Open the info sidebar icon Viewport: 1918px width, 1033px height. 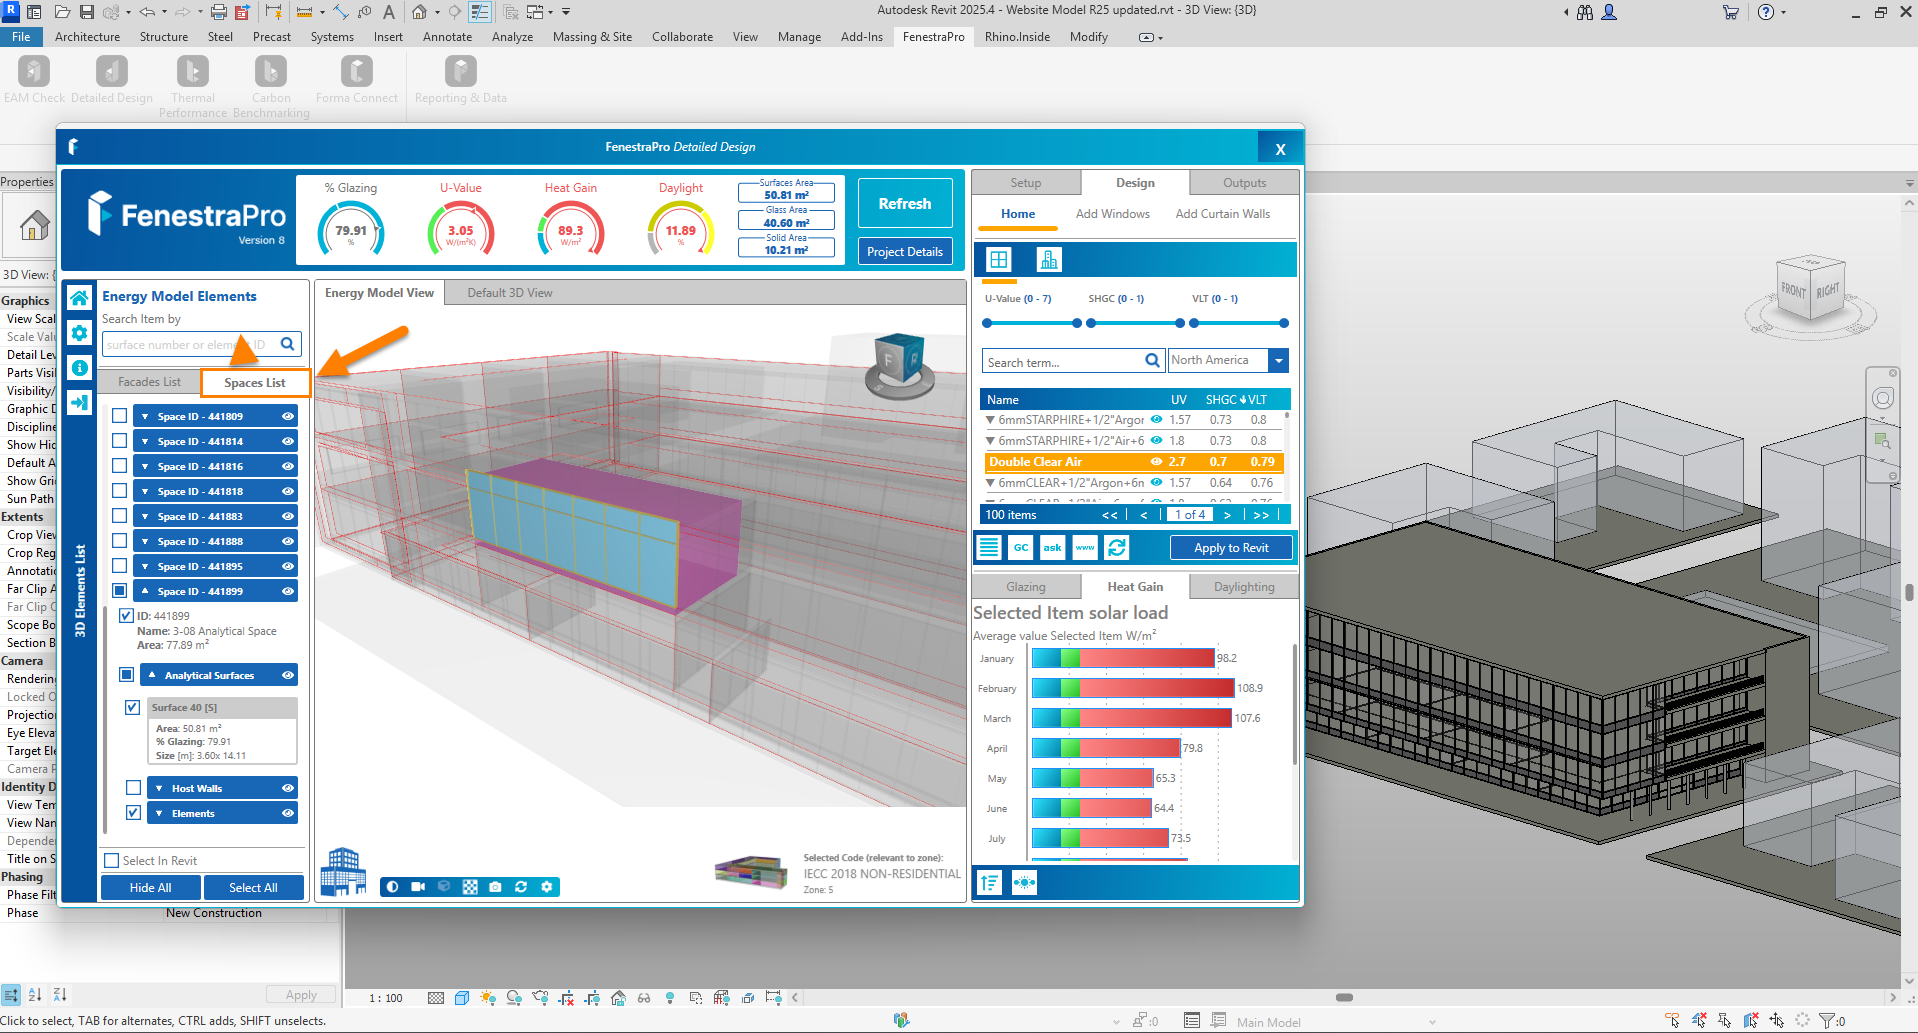[80, 368]
